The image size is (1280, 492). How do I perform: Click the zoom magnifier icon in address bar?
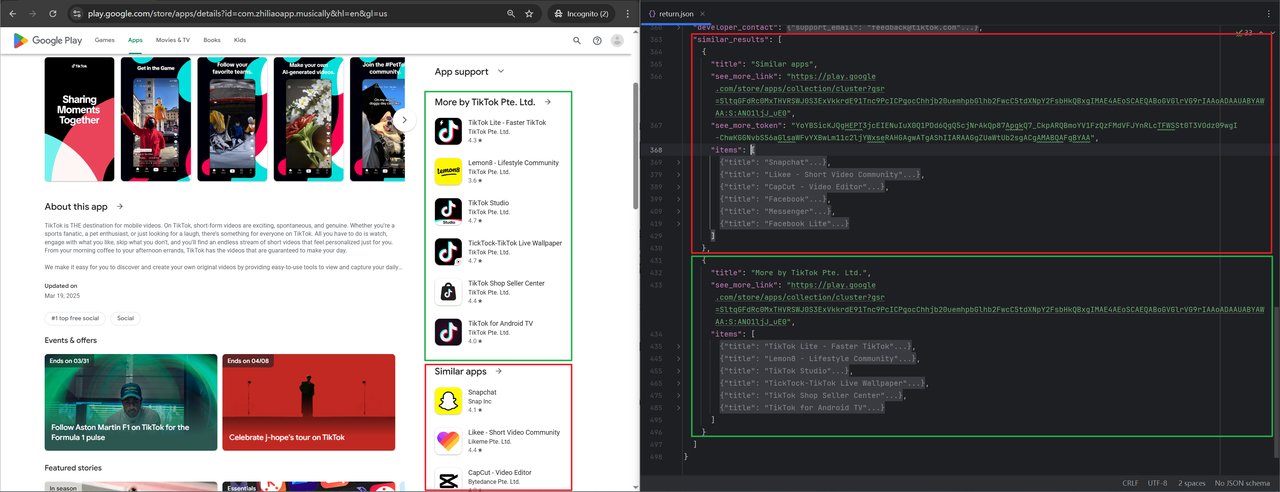pyautogui.click(x=511, y=14)
